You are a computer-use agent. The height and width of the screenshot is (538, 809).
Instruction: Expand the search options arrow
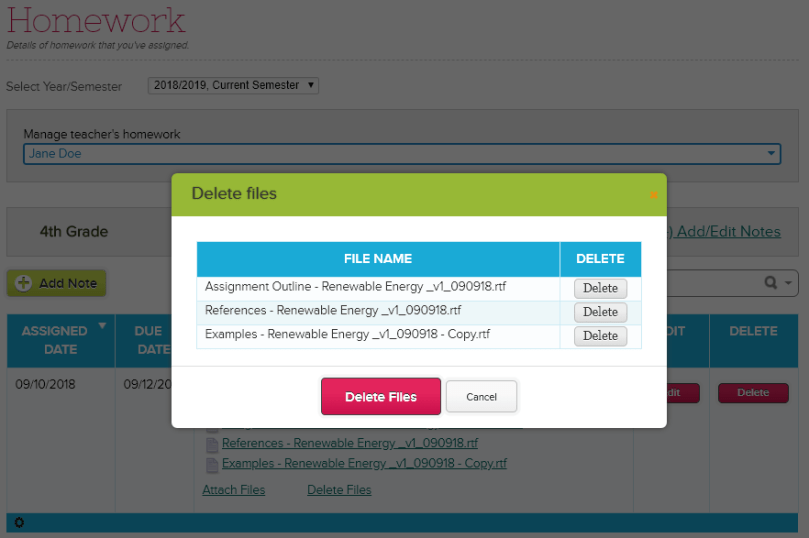pos(788,283)
